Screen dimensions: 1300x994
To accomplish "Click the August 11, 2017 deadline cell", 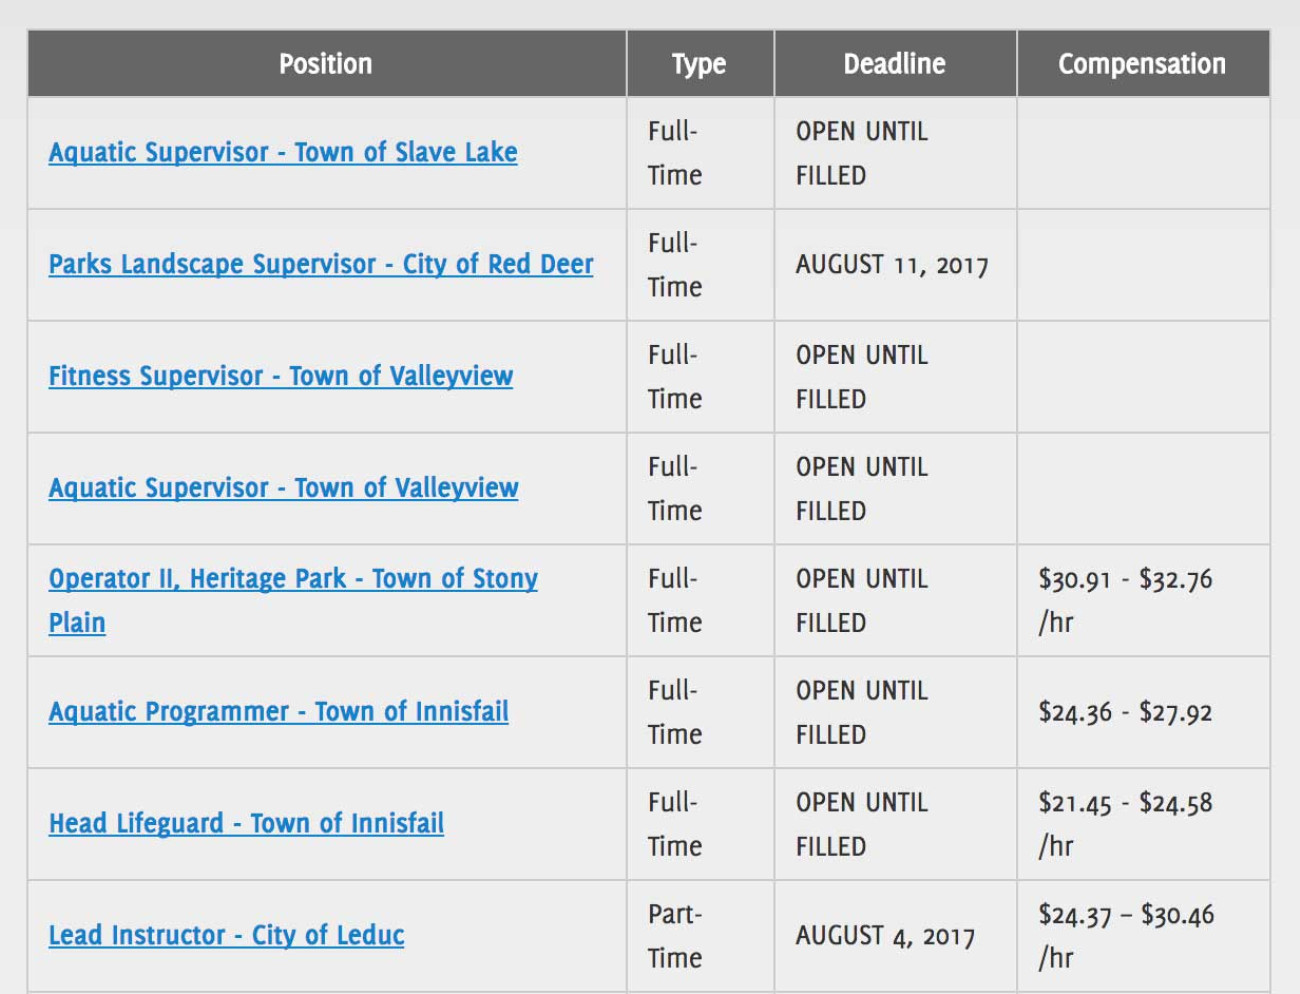I will 891,266.
